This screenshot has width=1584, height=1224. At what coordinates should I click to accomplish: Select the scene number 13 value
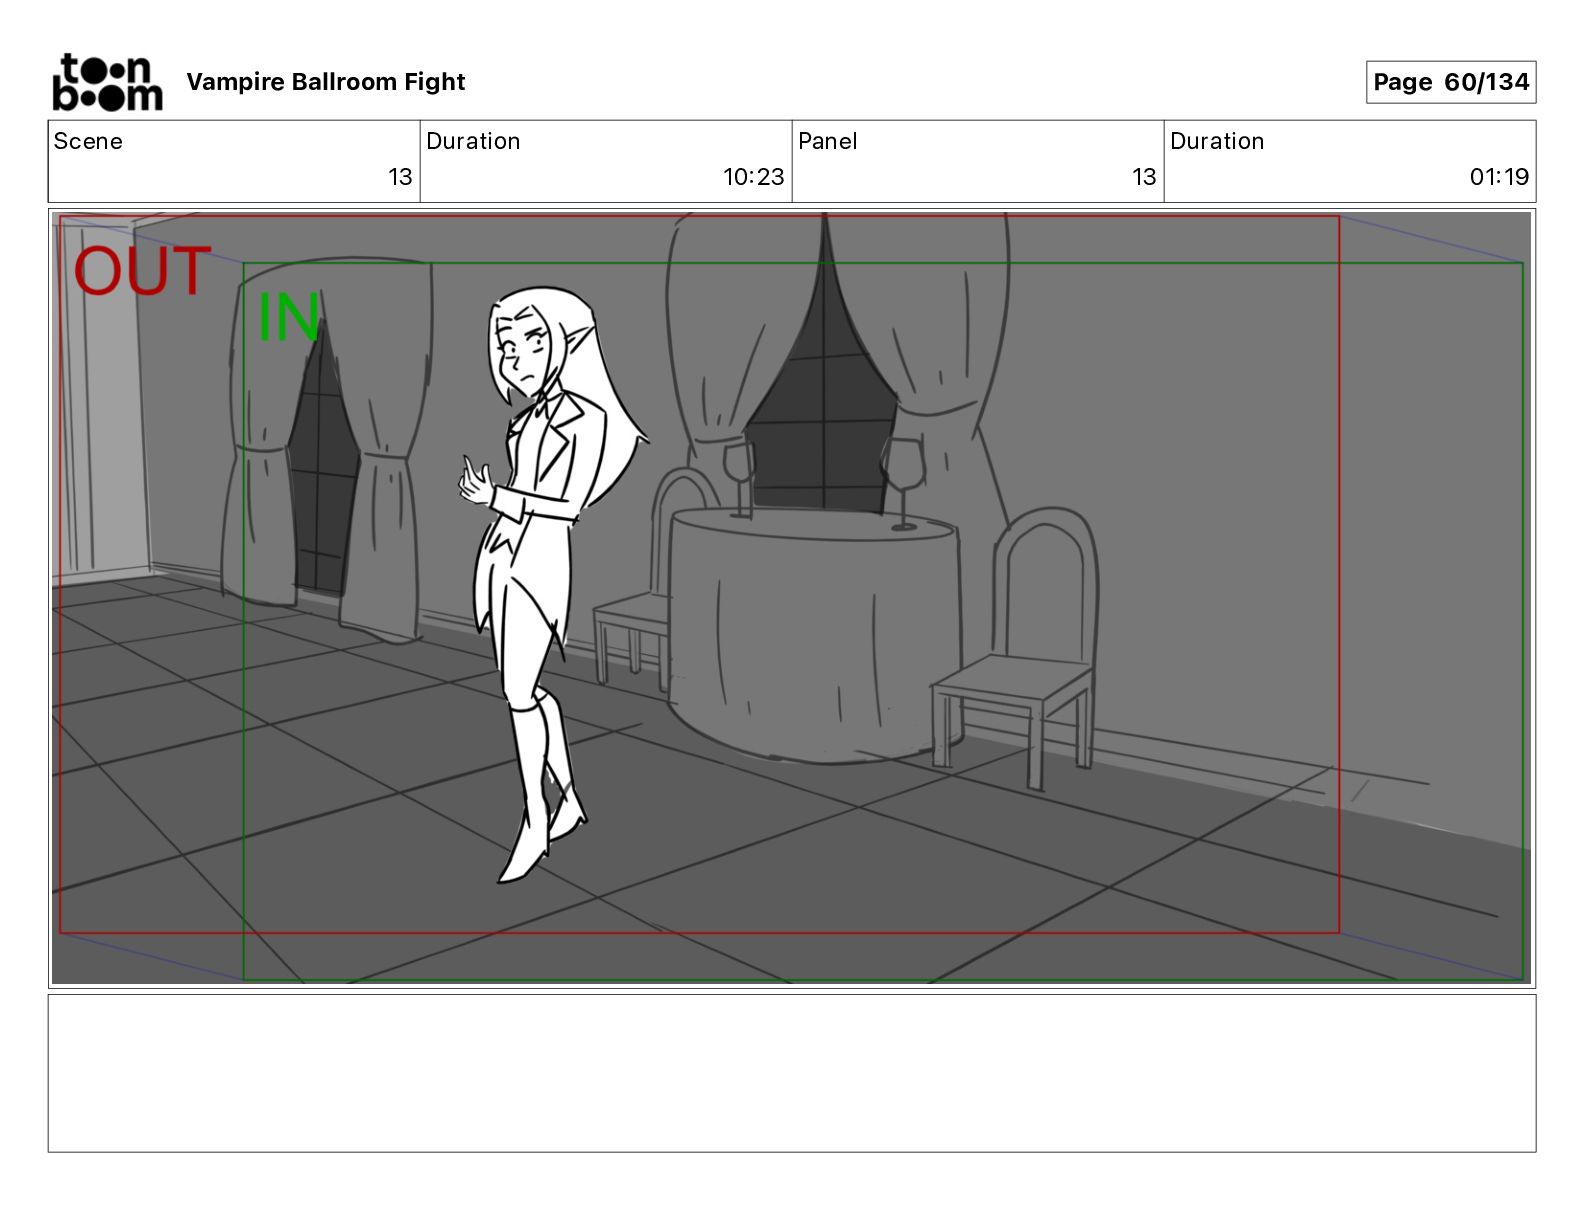click(400, 177)
